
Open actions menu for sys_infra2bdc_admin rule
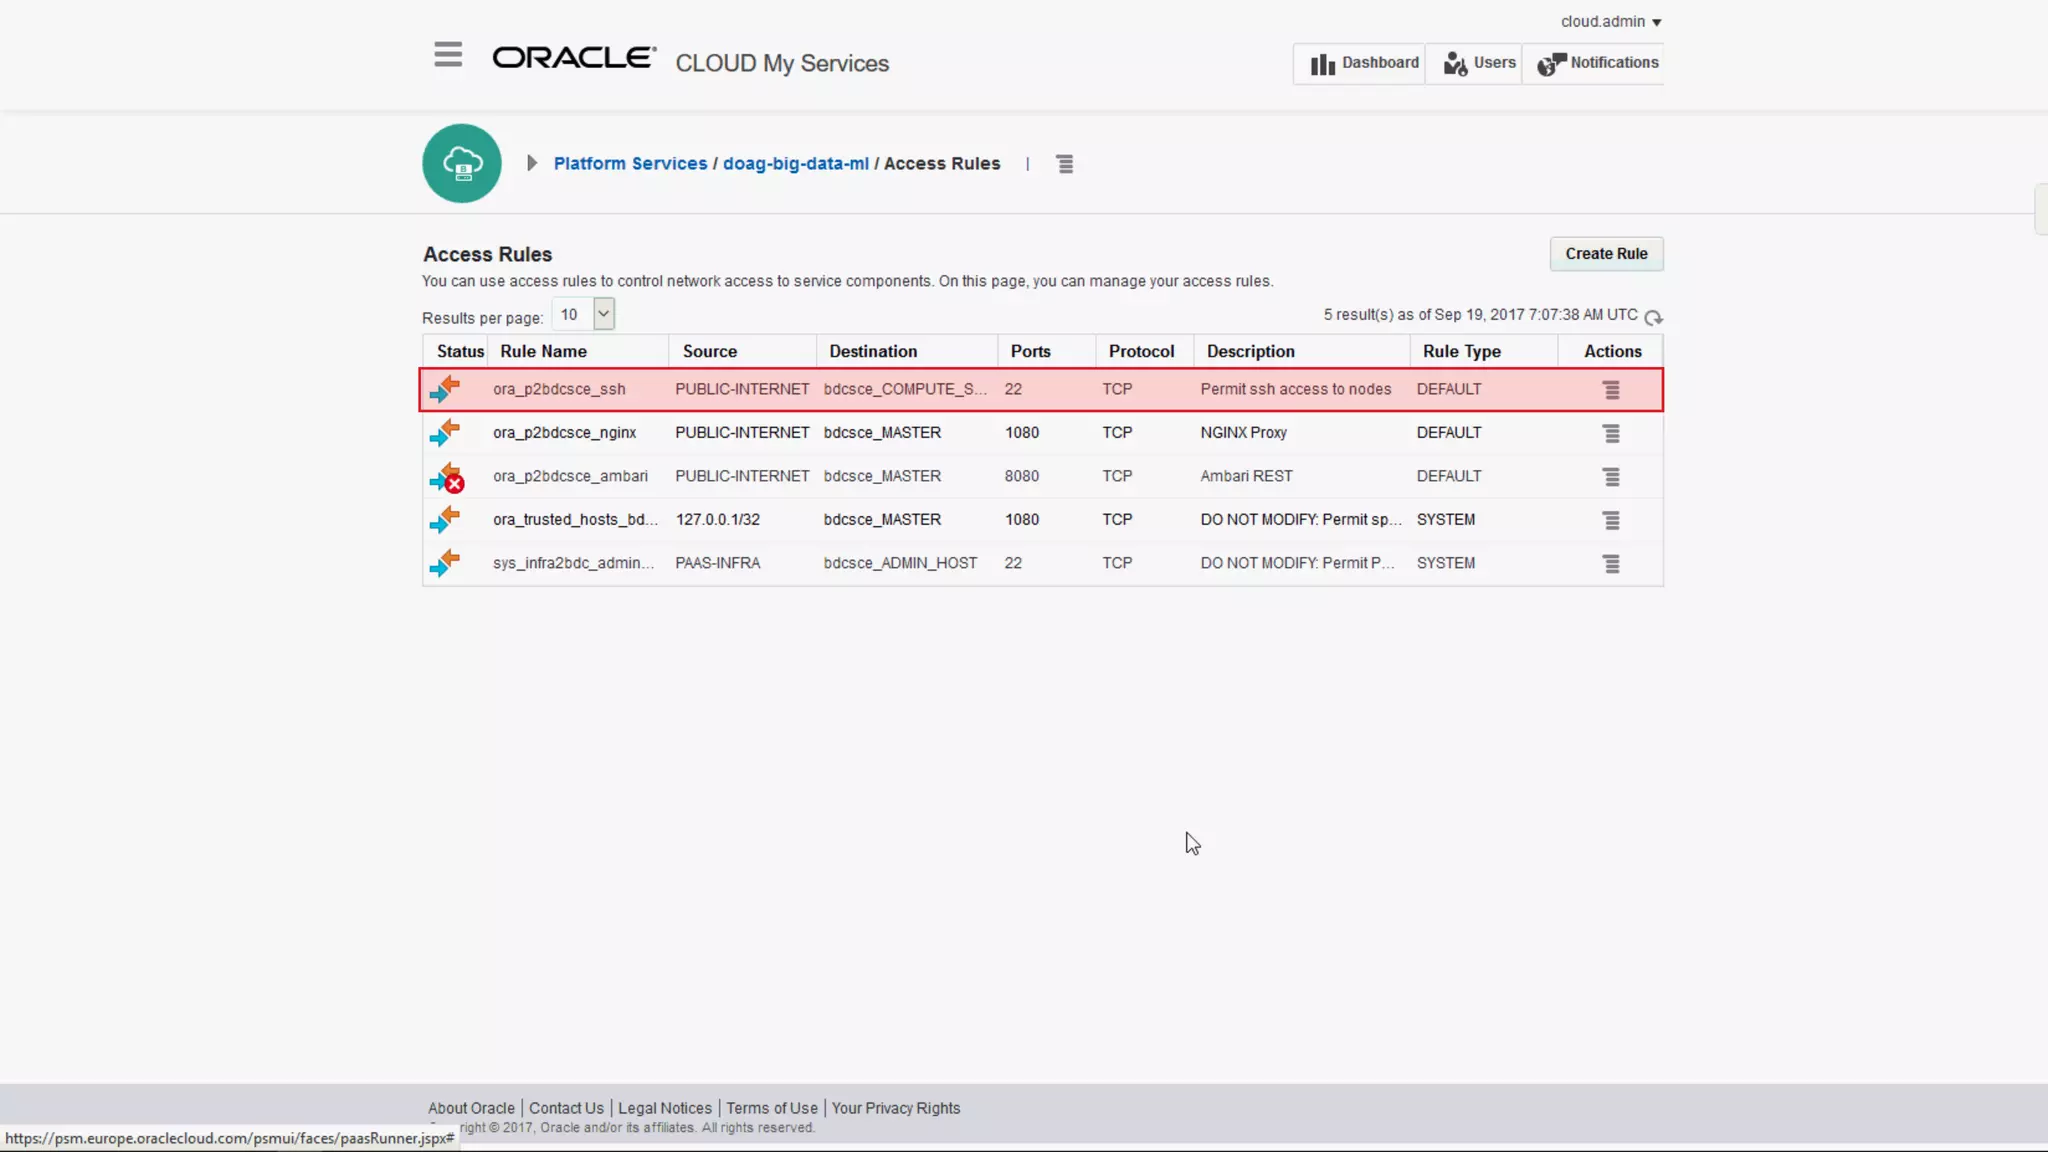(x=1611, y=564)
